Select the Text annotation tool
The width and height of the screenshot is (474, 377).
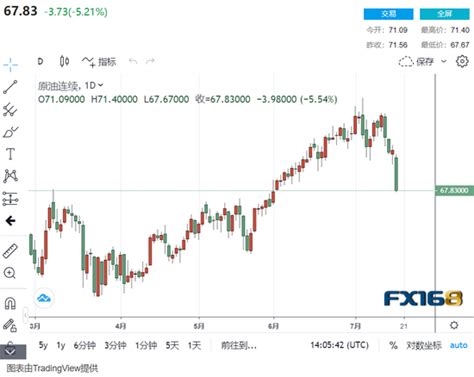point(10,154)
